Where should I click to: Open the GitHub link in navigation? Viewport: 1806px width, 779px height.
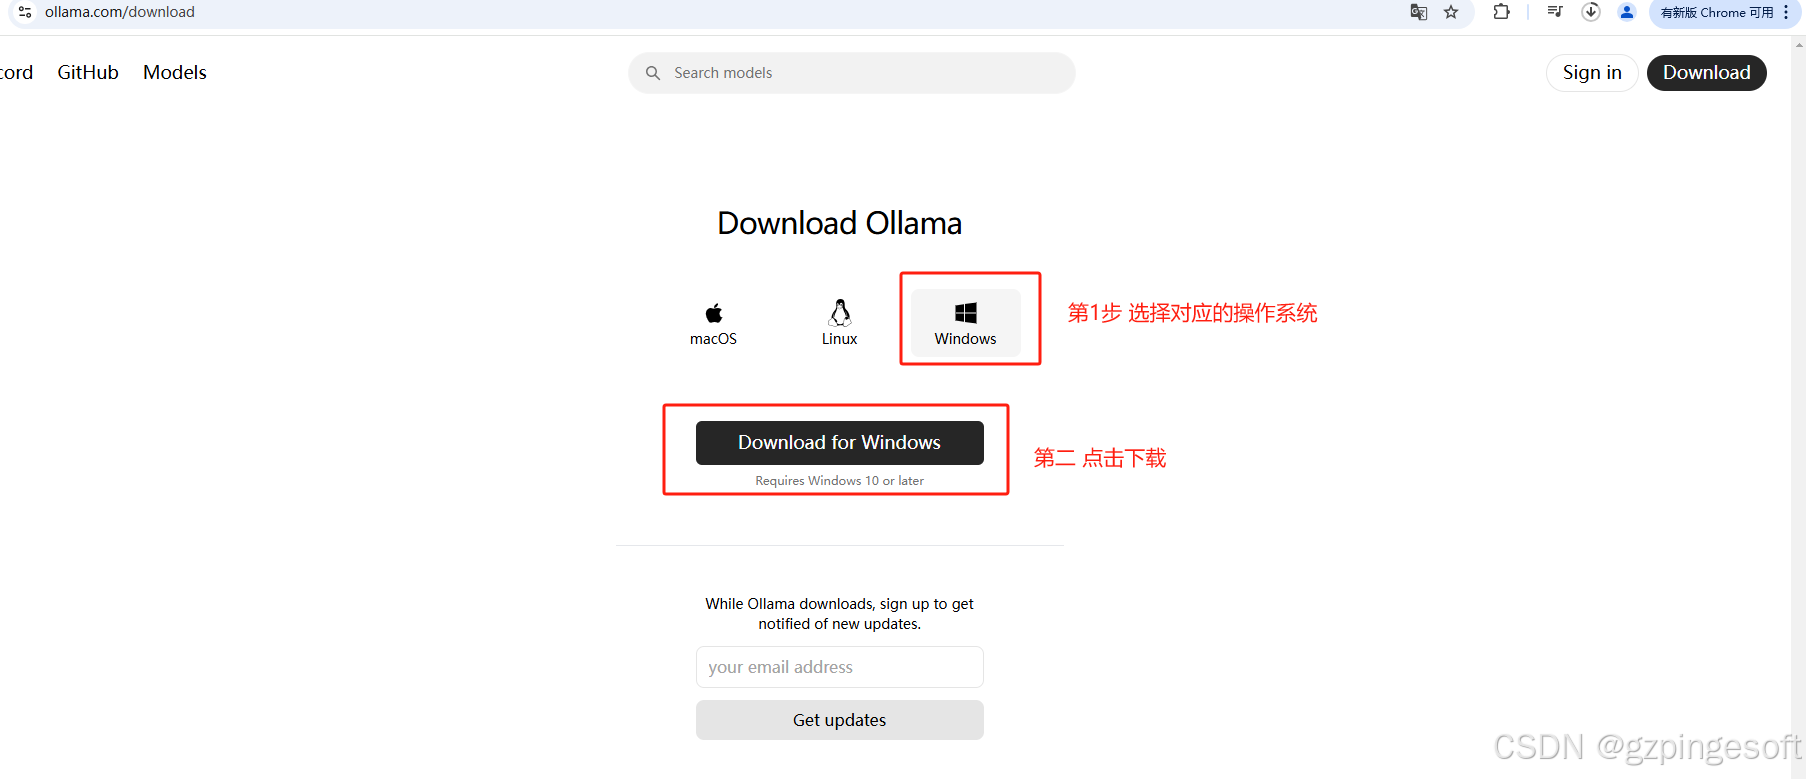click(x=88, y=73)
